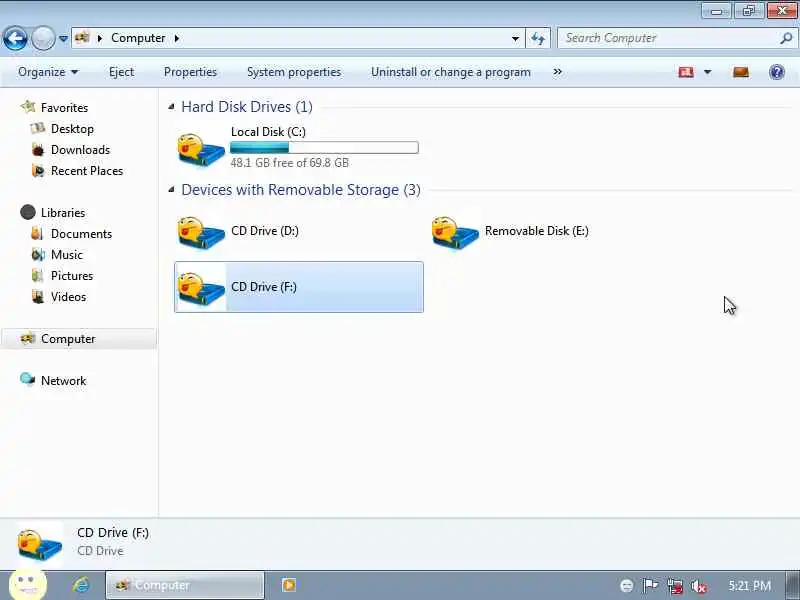The height and width of the screenshot is (600, 800).
Task: Expand the arrow after Computer in breadcrumb
Action: [177, 38]
